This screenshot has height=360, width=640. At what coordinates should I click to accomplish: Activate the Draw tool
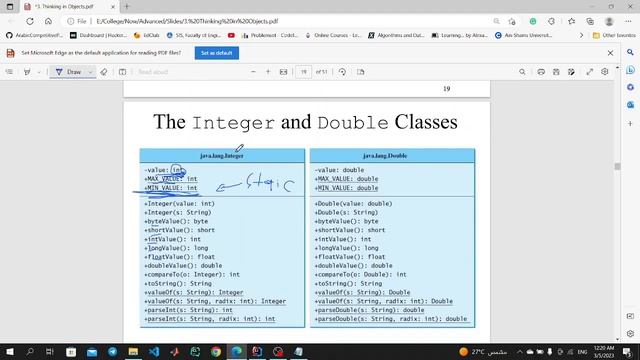(x=69, y=72)
